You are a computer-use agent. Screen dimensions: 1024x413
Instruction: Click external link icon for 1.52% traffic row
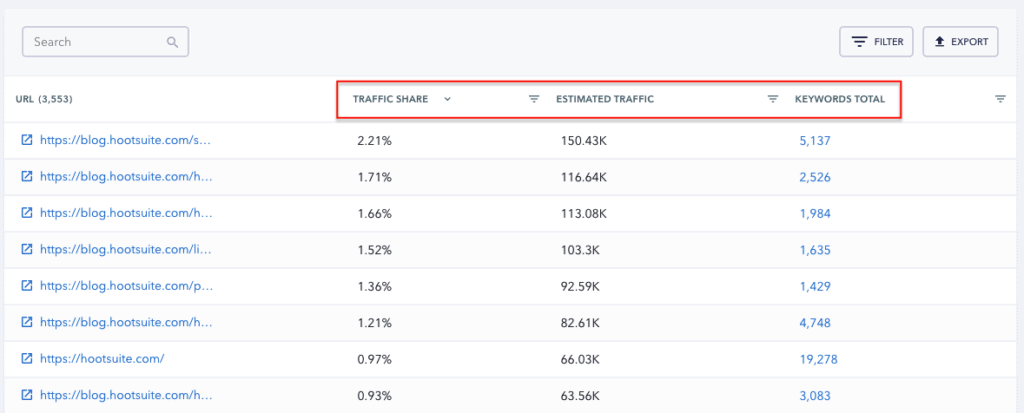click(27, 250)
